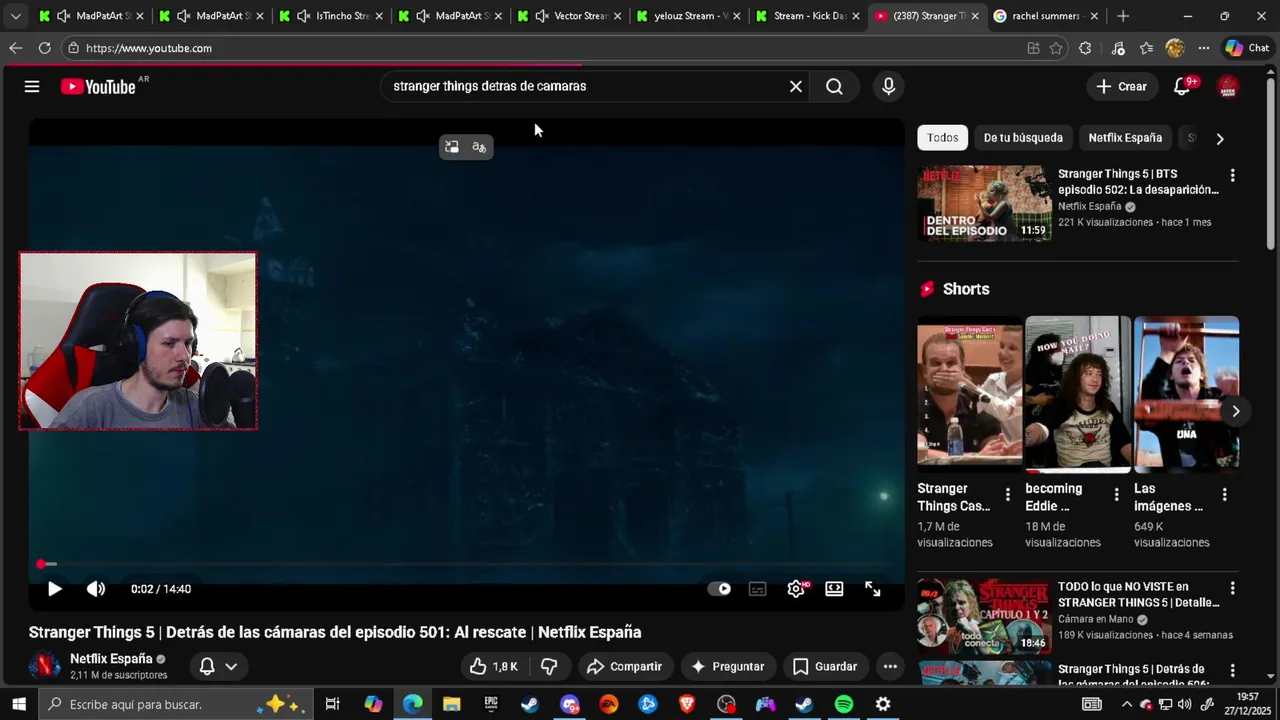Open the Netflix España channel avatar
Image resolution: width=1280 pixels, height=720 pixels.
[x=44, y=666]
